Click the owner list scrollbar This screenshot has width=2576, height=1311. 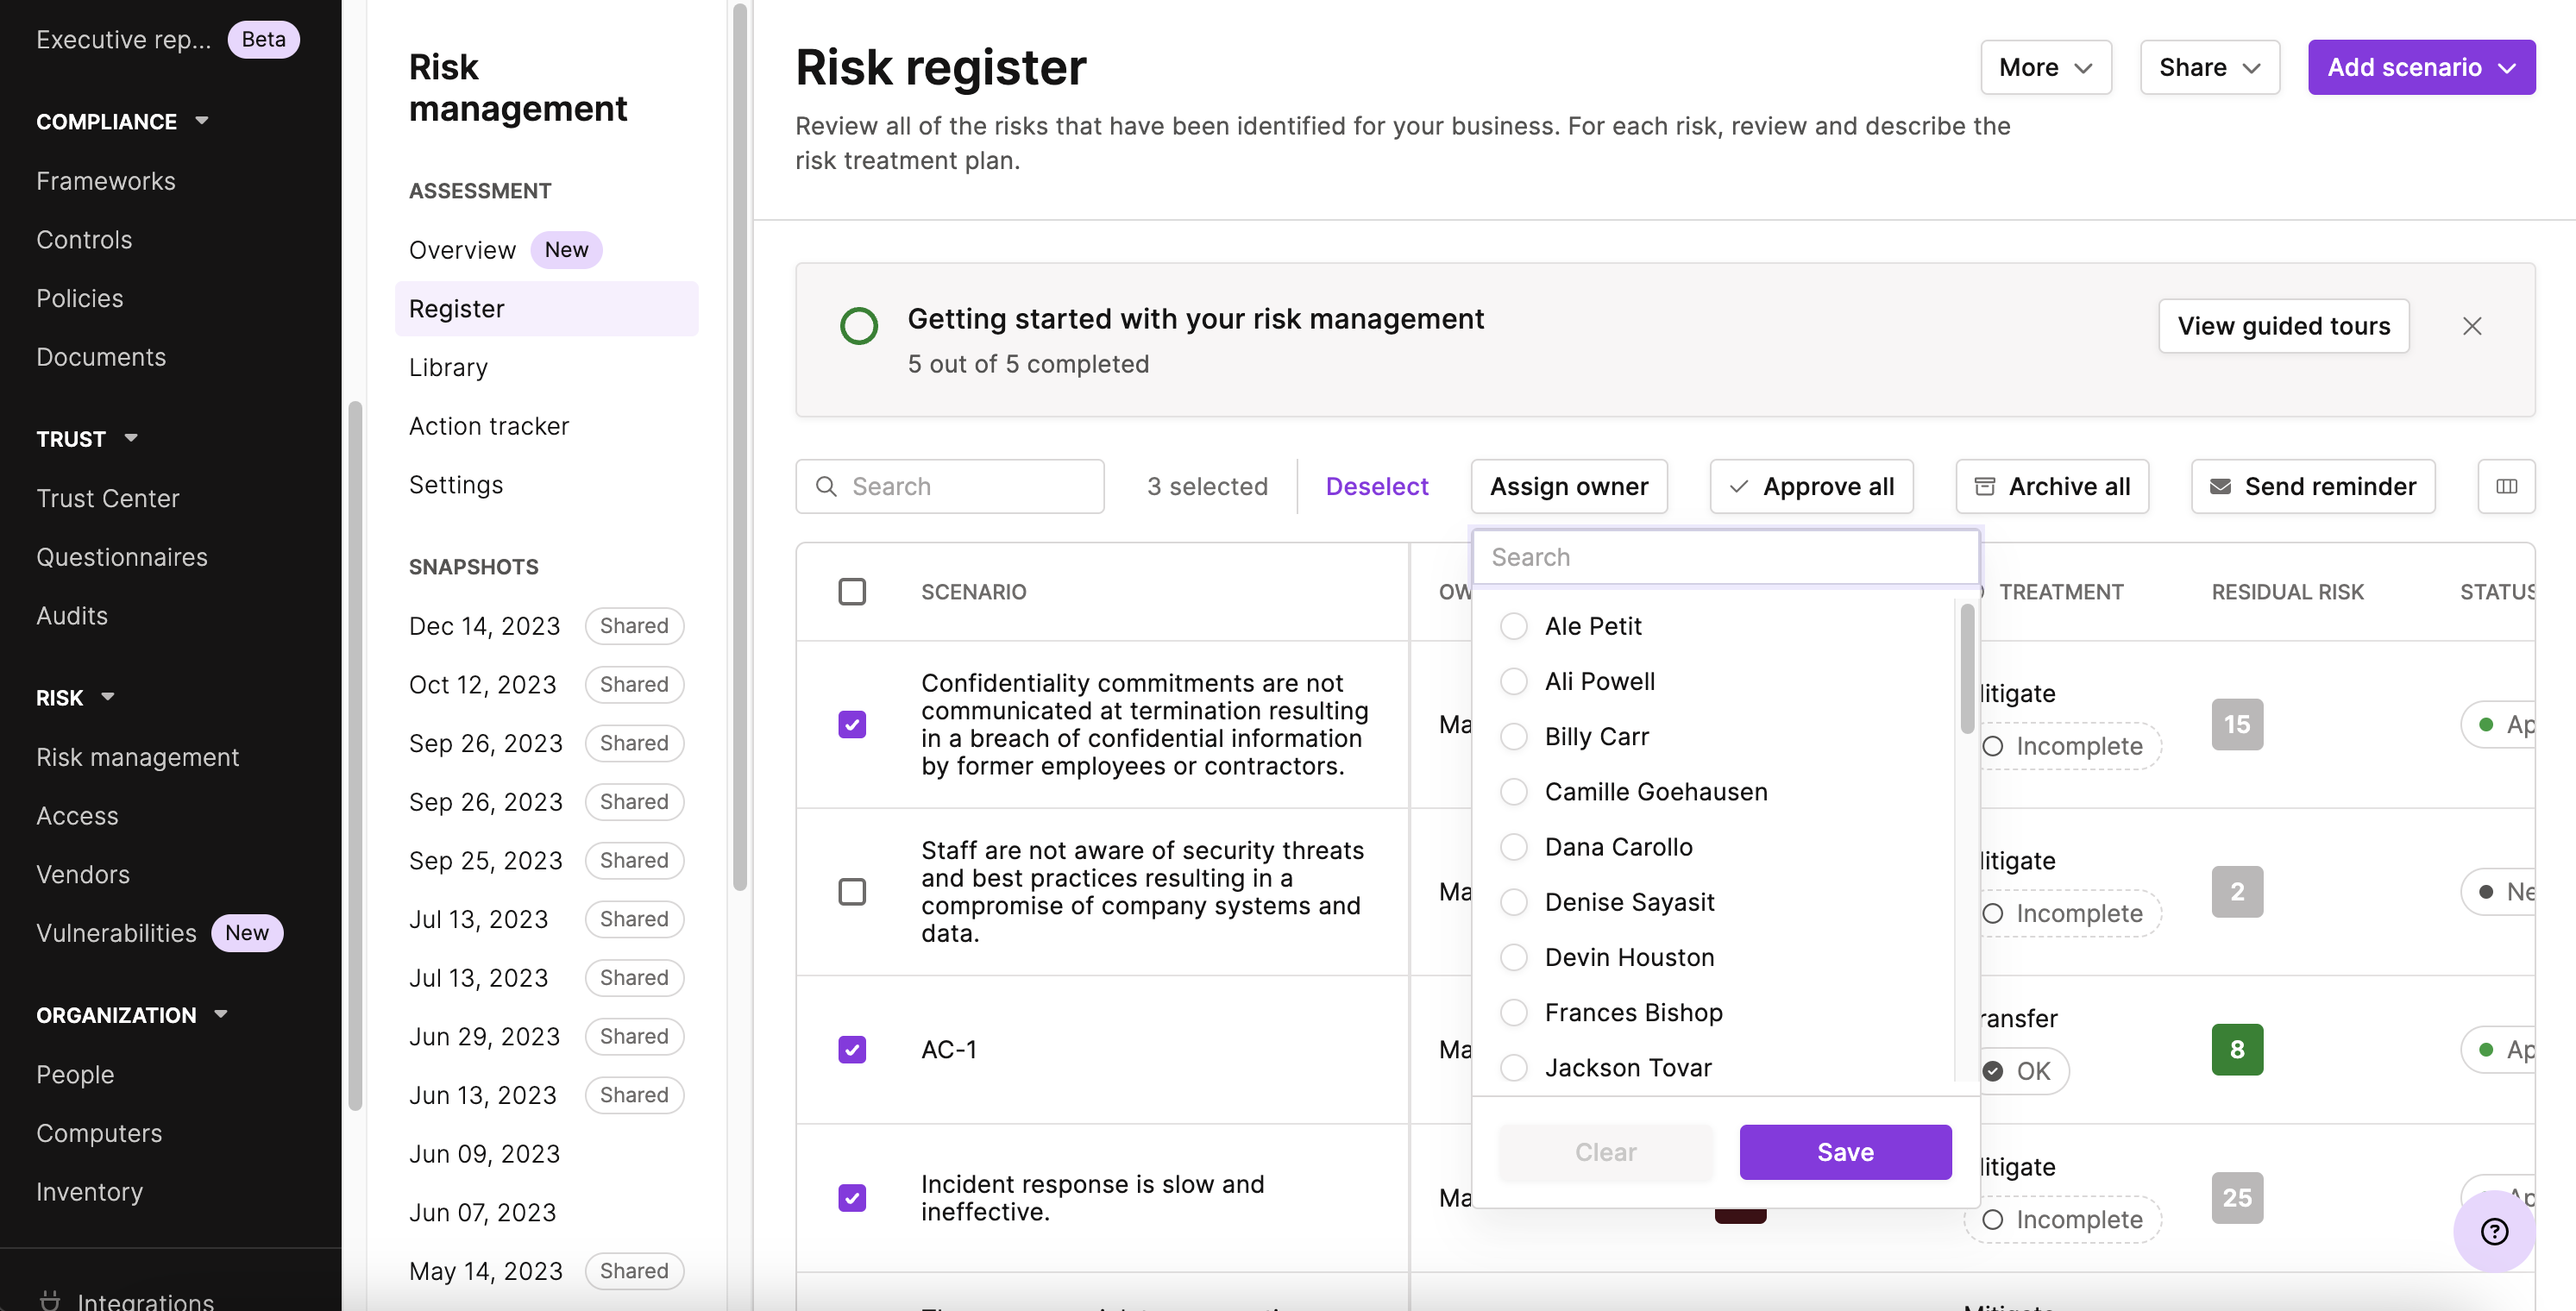pos(1966,668)
